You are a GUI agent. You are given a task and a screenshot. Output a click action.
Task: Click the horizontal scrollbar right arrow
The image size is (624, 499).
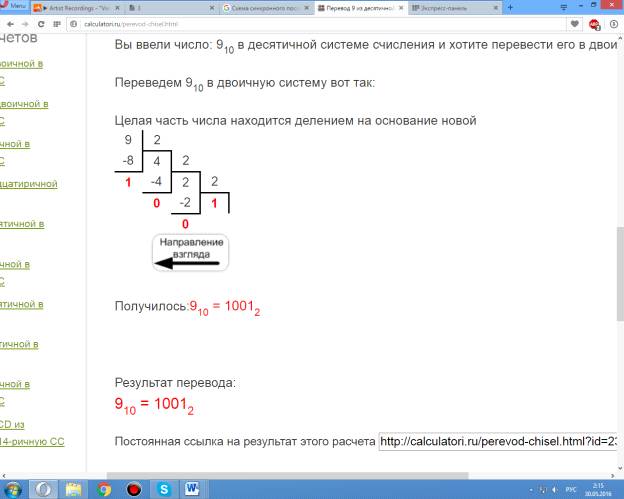click(x=613, y=476)
